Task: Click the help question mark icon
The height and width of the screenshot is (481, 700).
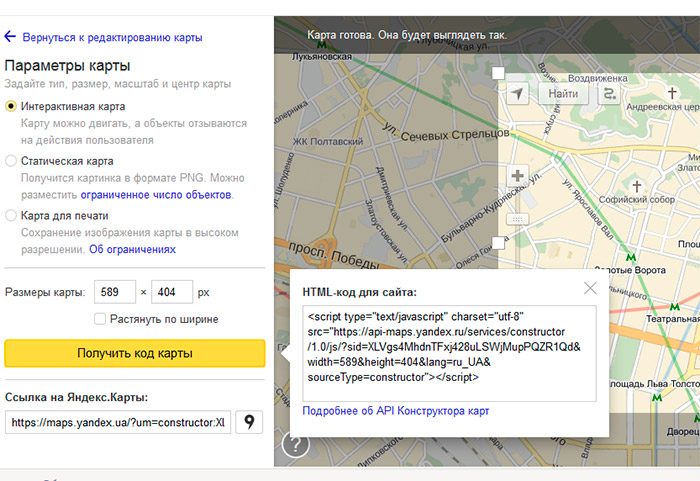Action: click(296, 444)
